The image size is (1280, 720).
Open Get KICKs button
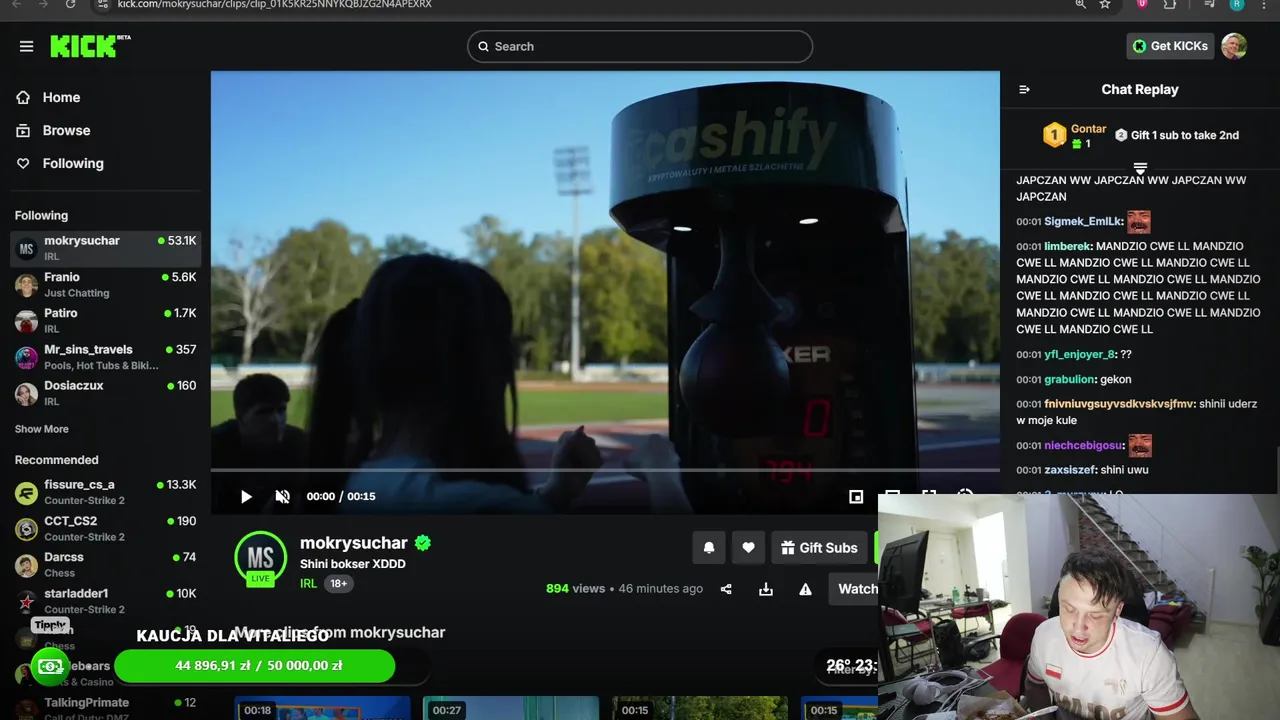pyautogui.click(x=1170, y=46)
